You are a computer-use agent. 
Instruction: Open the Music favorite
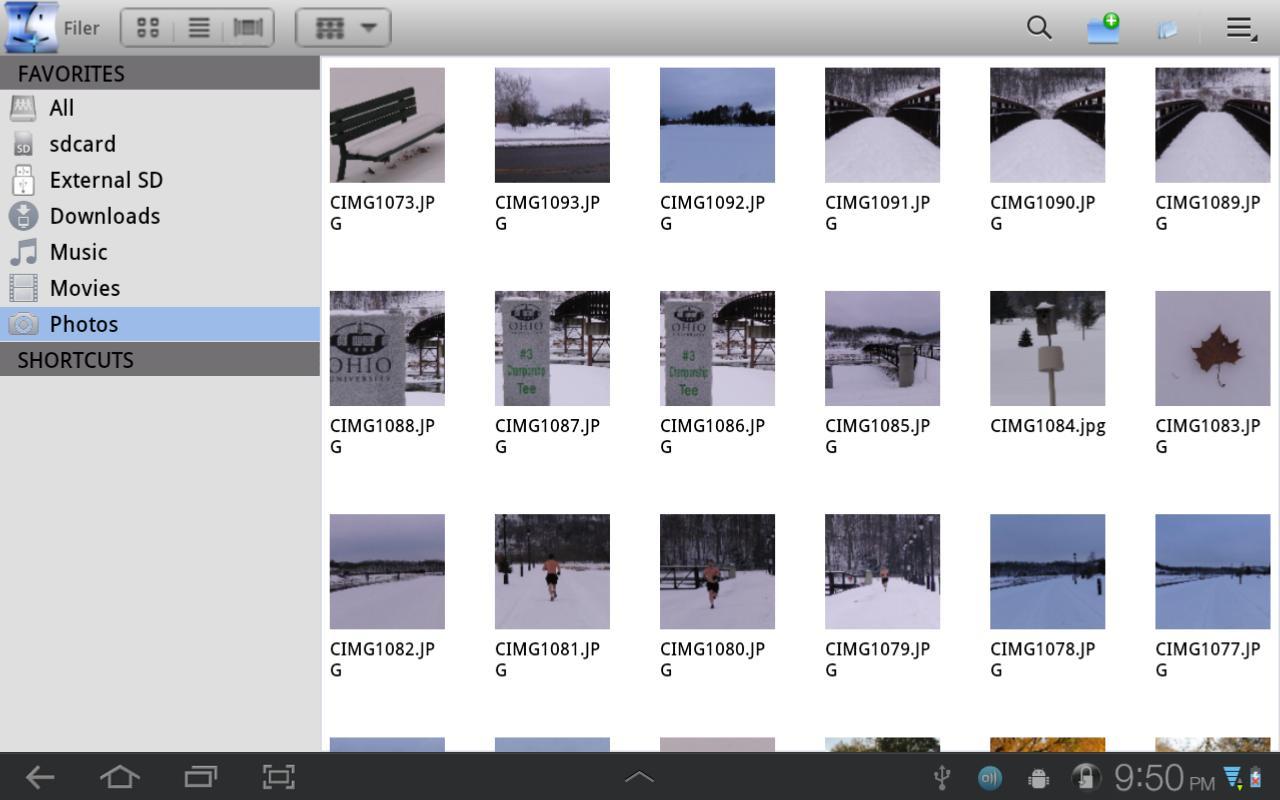[x=79, y=252]
